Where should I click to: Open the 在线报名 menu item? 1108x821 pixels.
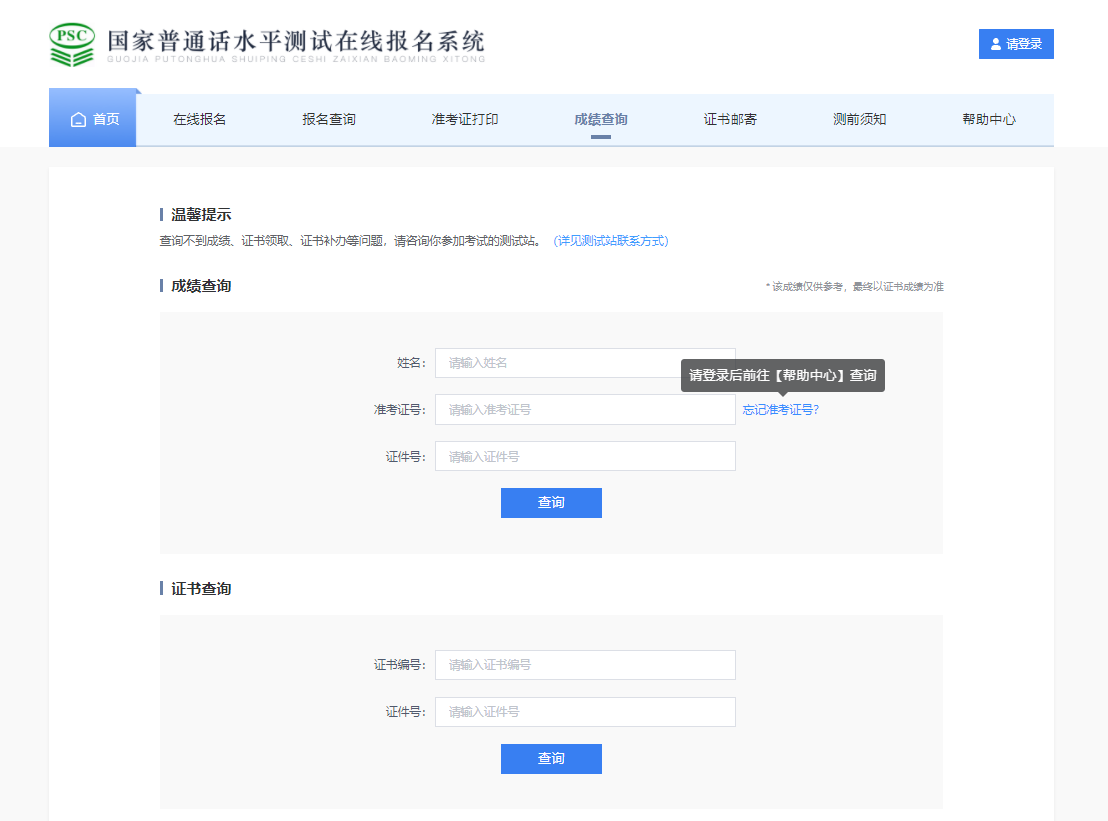click(200, 120)
